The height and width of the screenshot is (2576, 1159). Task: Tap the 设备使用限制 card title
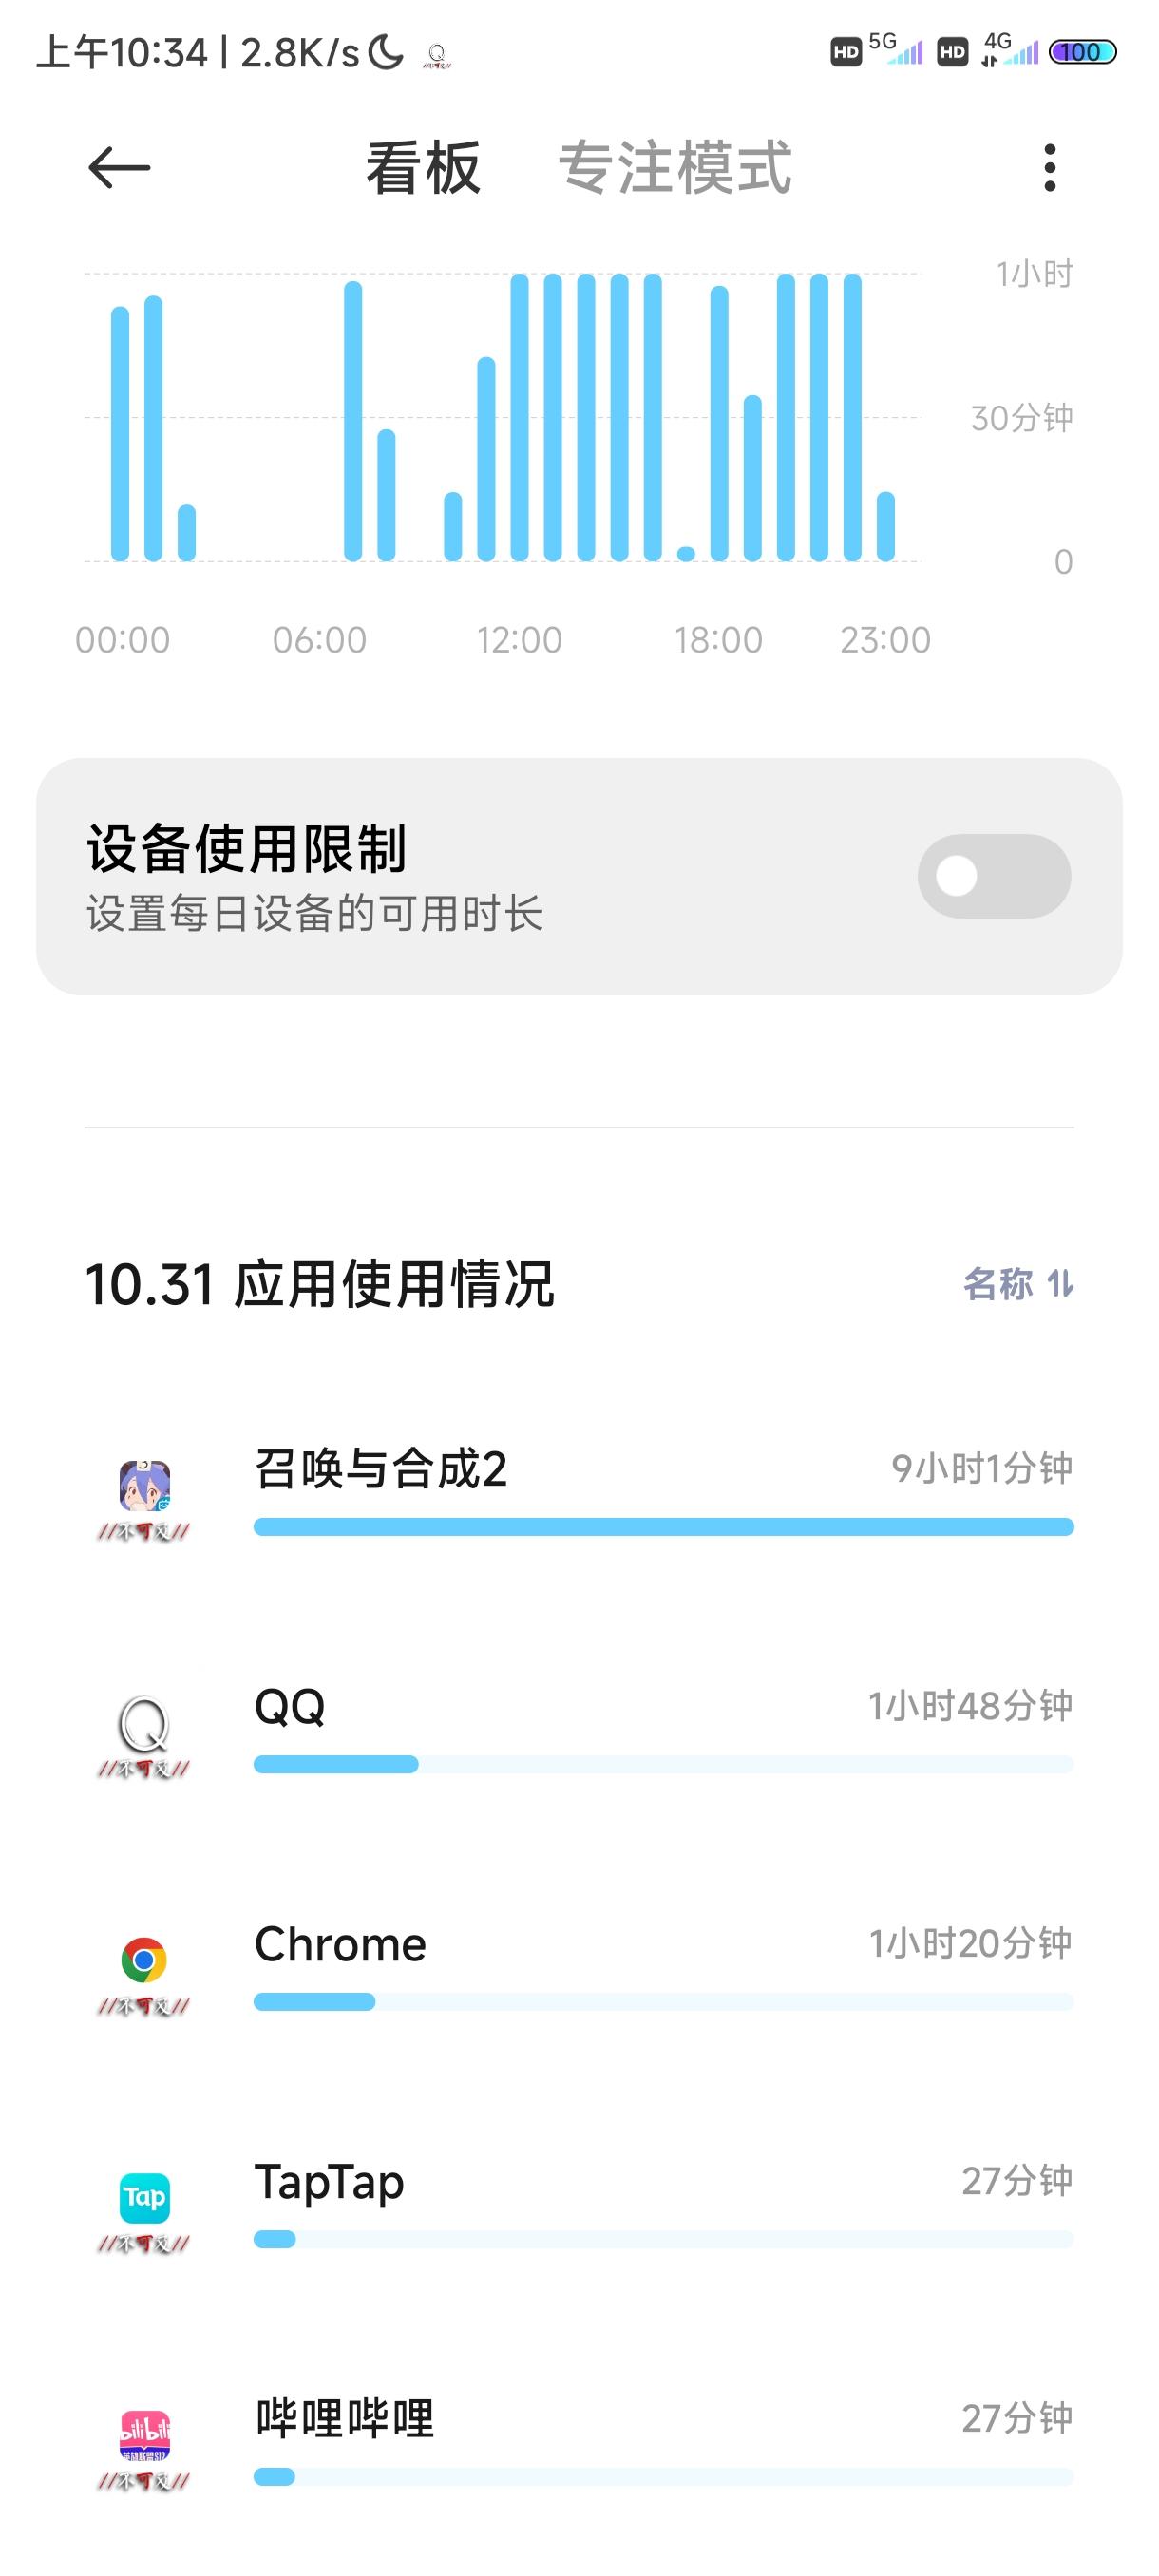coord(246,849)
